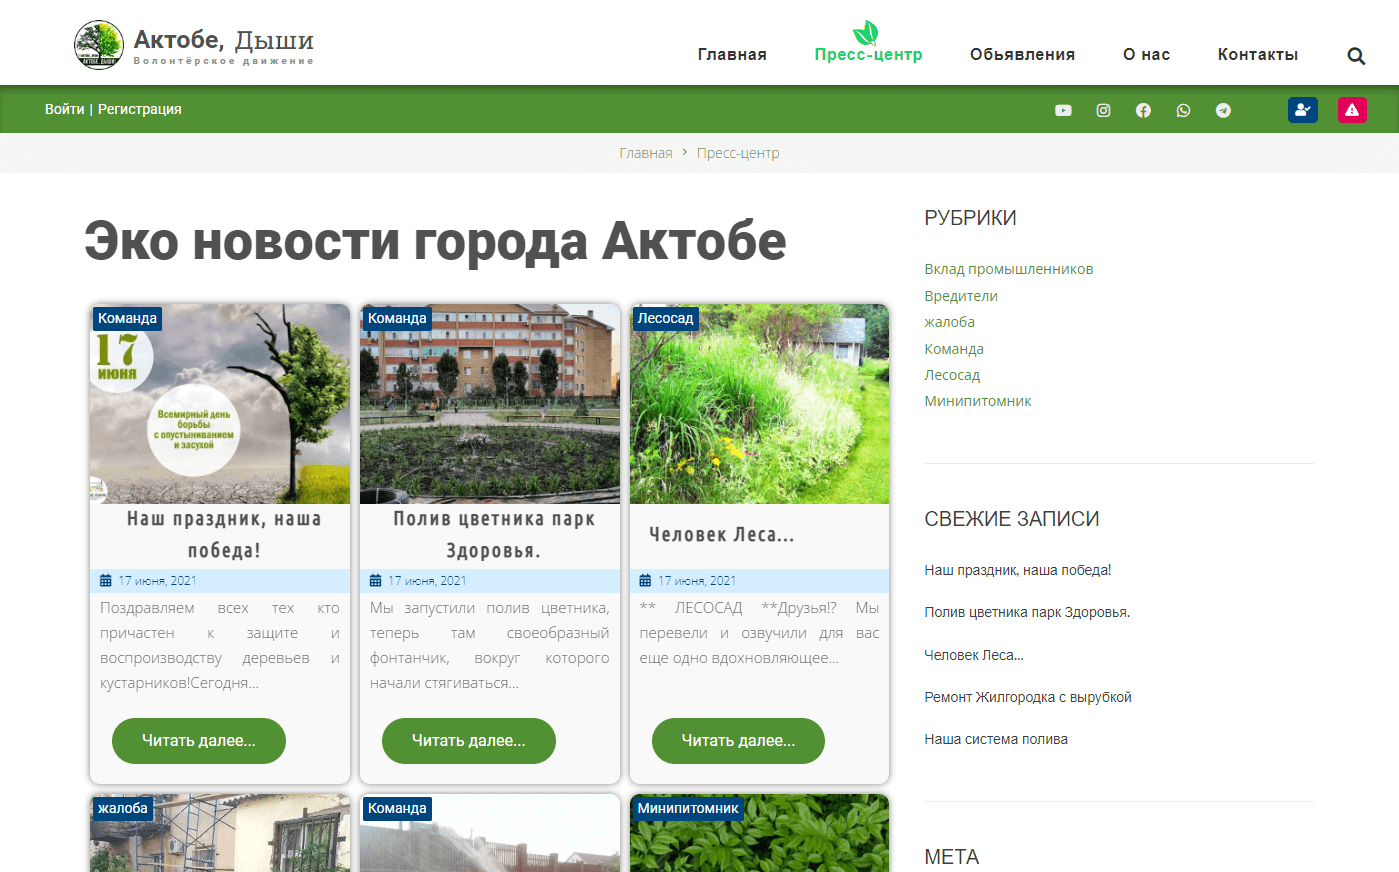
Task: Open the YouTube channel icon
Action: point(1063,110)
